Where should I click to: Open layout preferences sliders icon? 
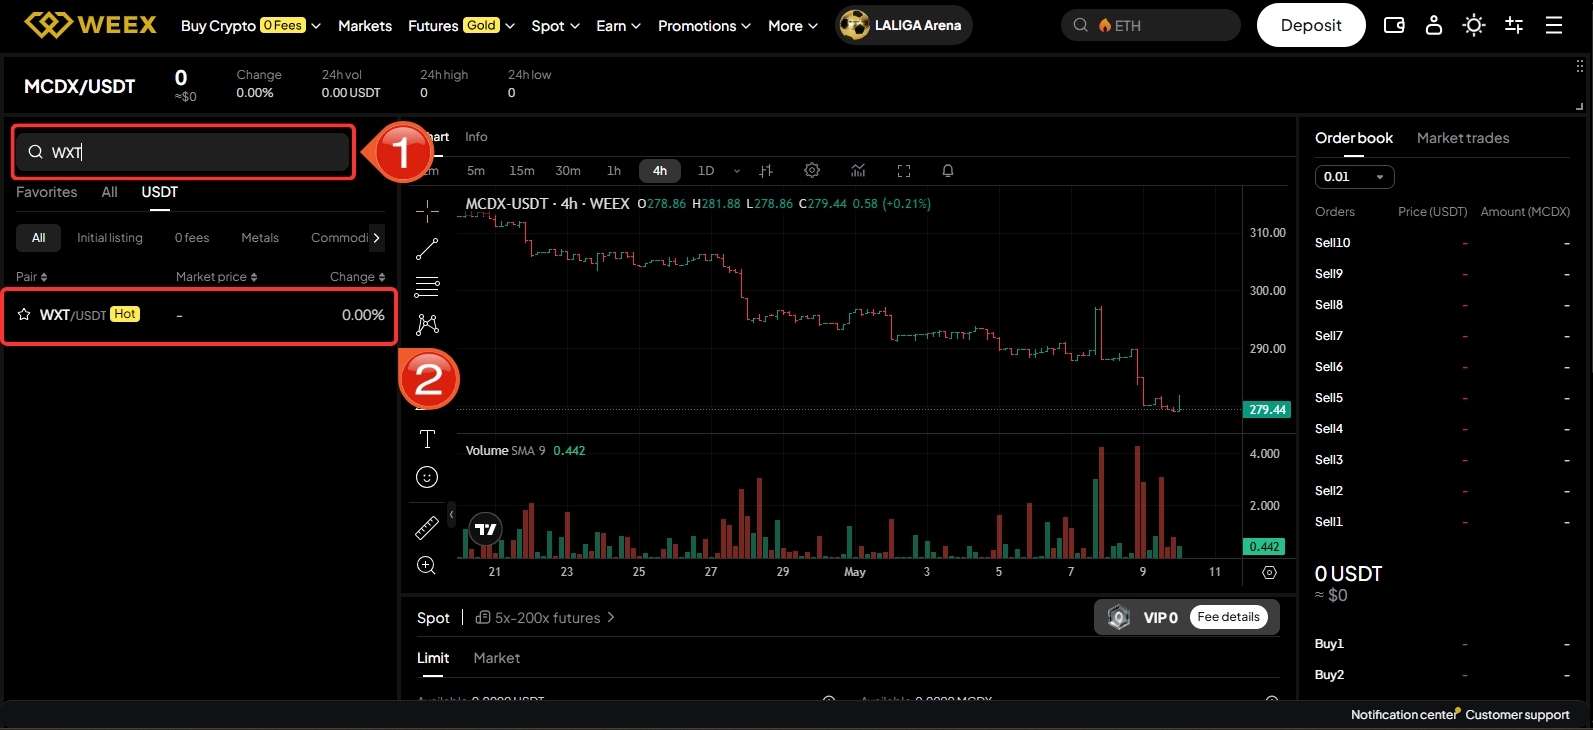[x=1514, y=25]
